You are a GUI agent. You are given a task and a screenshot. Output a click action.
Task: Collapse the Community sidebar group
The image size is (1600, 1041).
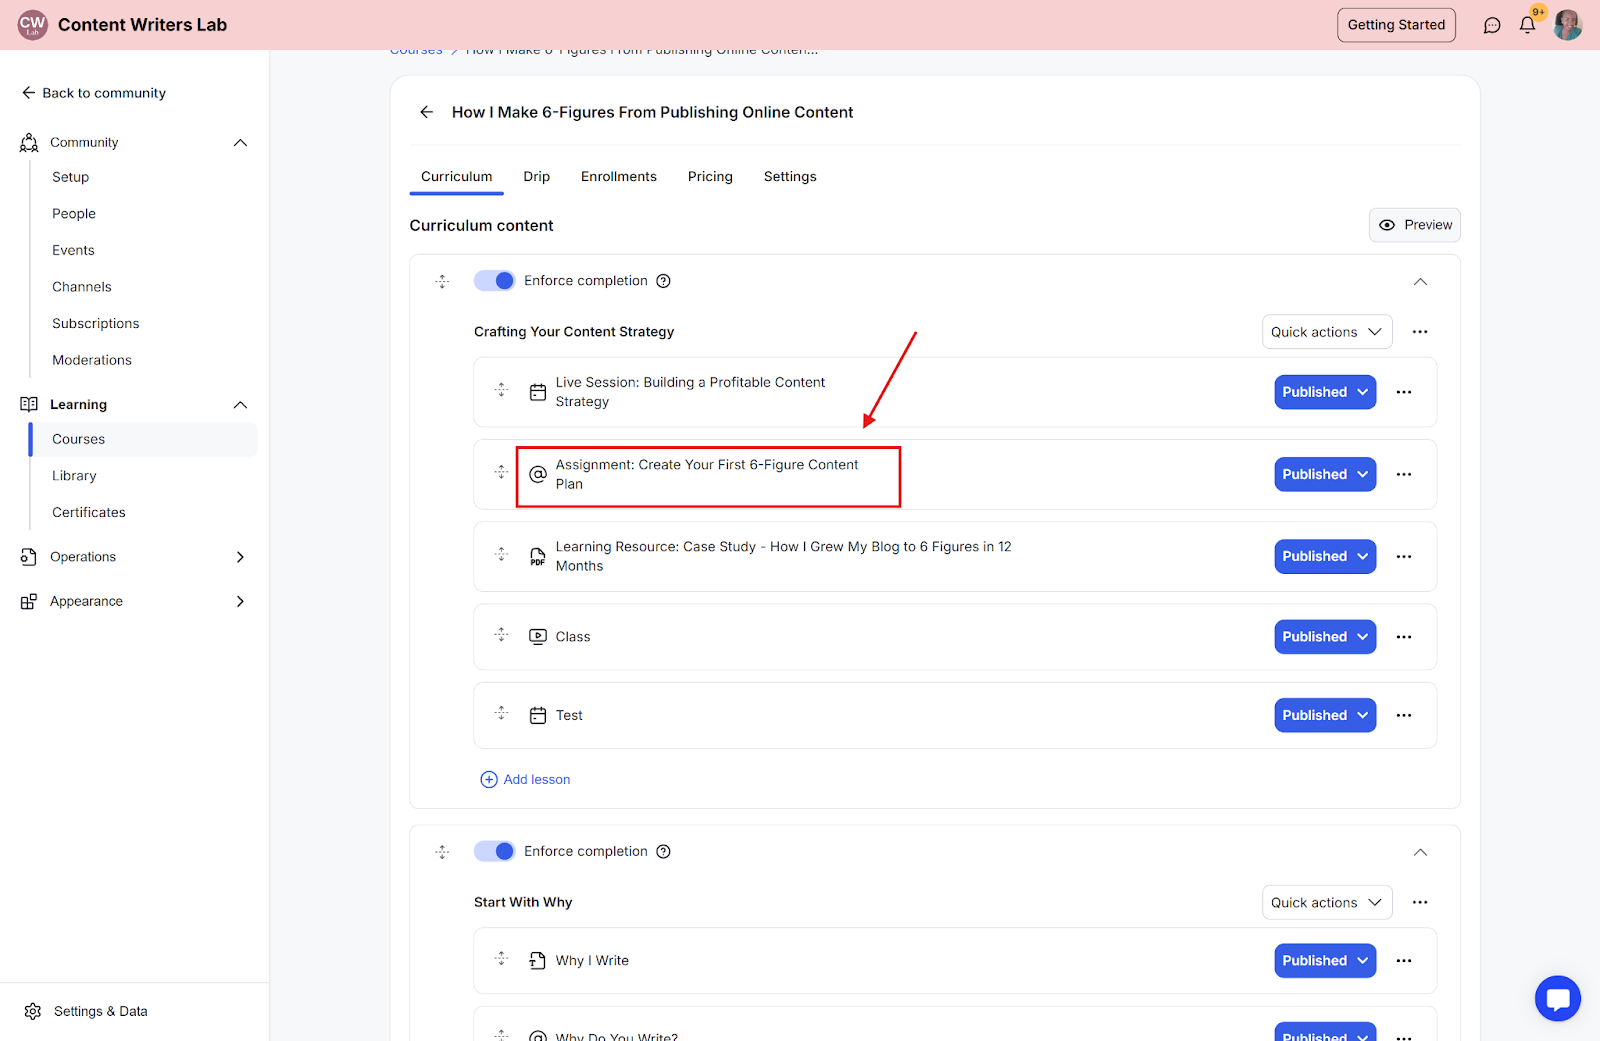tap(240, 143)
